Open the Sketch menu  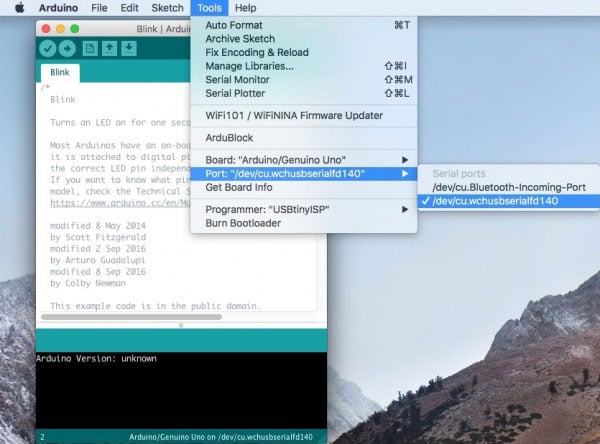pyautogui.click(x=167, y=8)
